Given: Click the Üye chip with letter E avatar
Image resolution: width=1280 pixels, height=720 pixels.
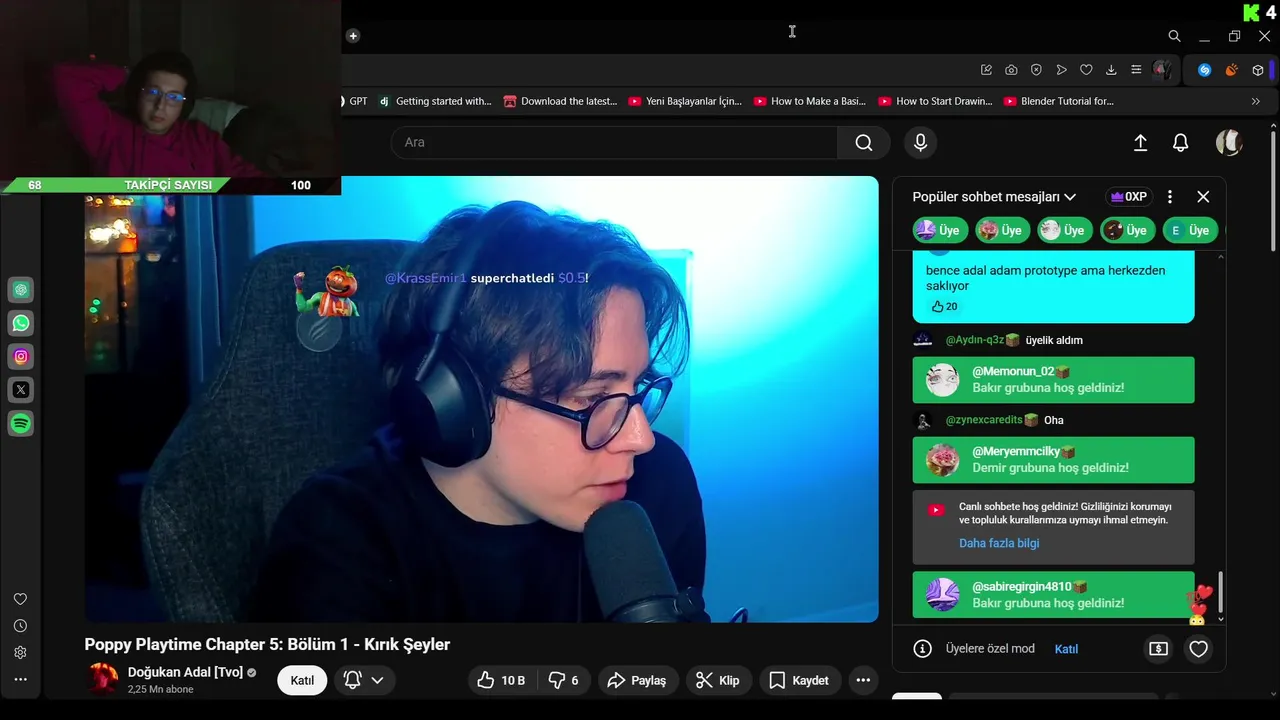Looking at the screenshot, I should click(x=1190, y=230).
